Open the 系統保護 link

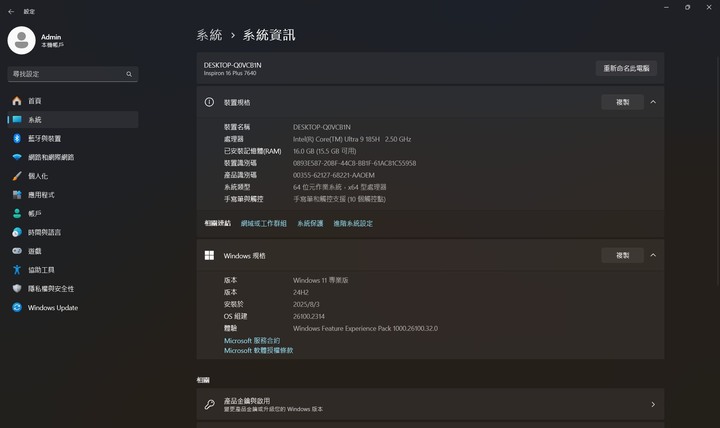[x=310, y=224]
